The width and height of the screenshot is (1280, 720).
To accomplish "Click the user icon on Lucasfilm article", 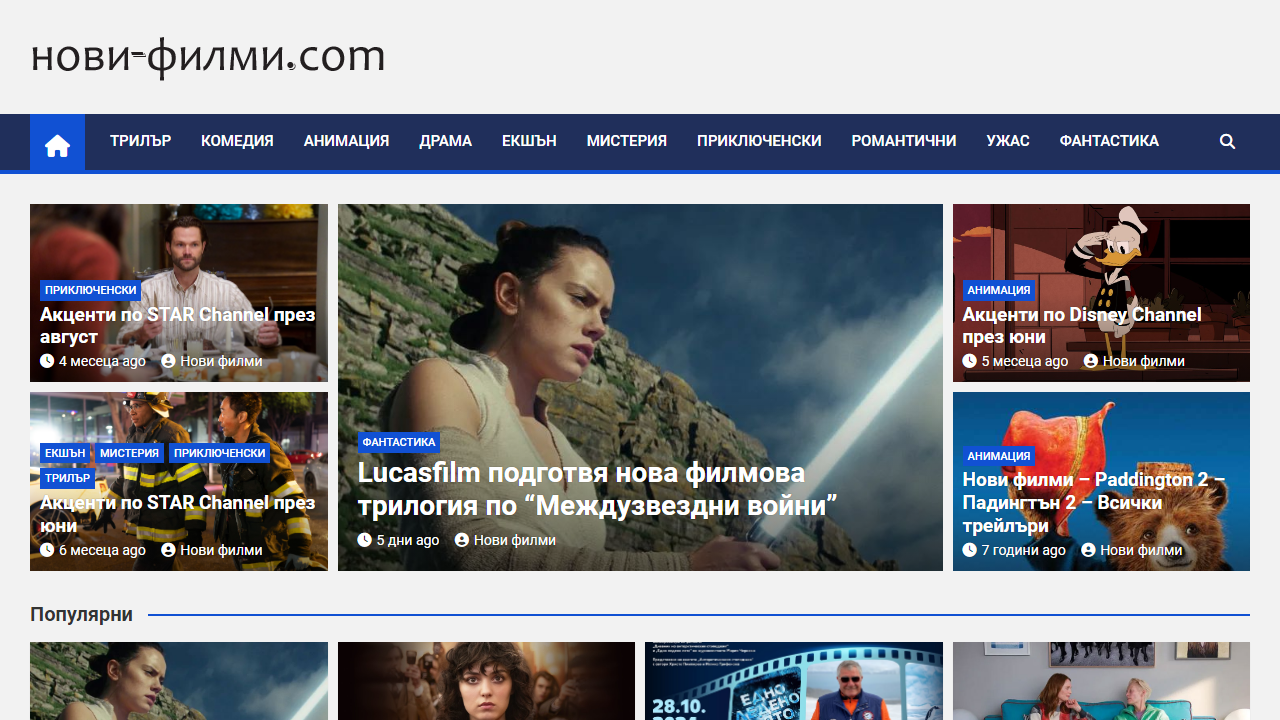I will 462,540.
